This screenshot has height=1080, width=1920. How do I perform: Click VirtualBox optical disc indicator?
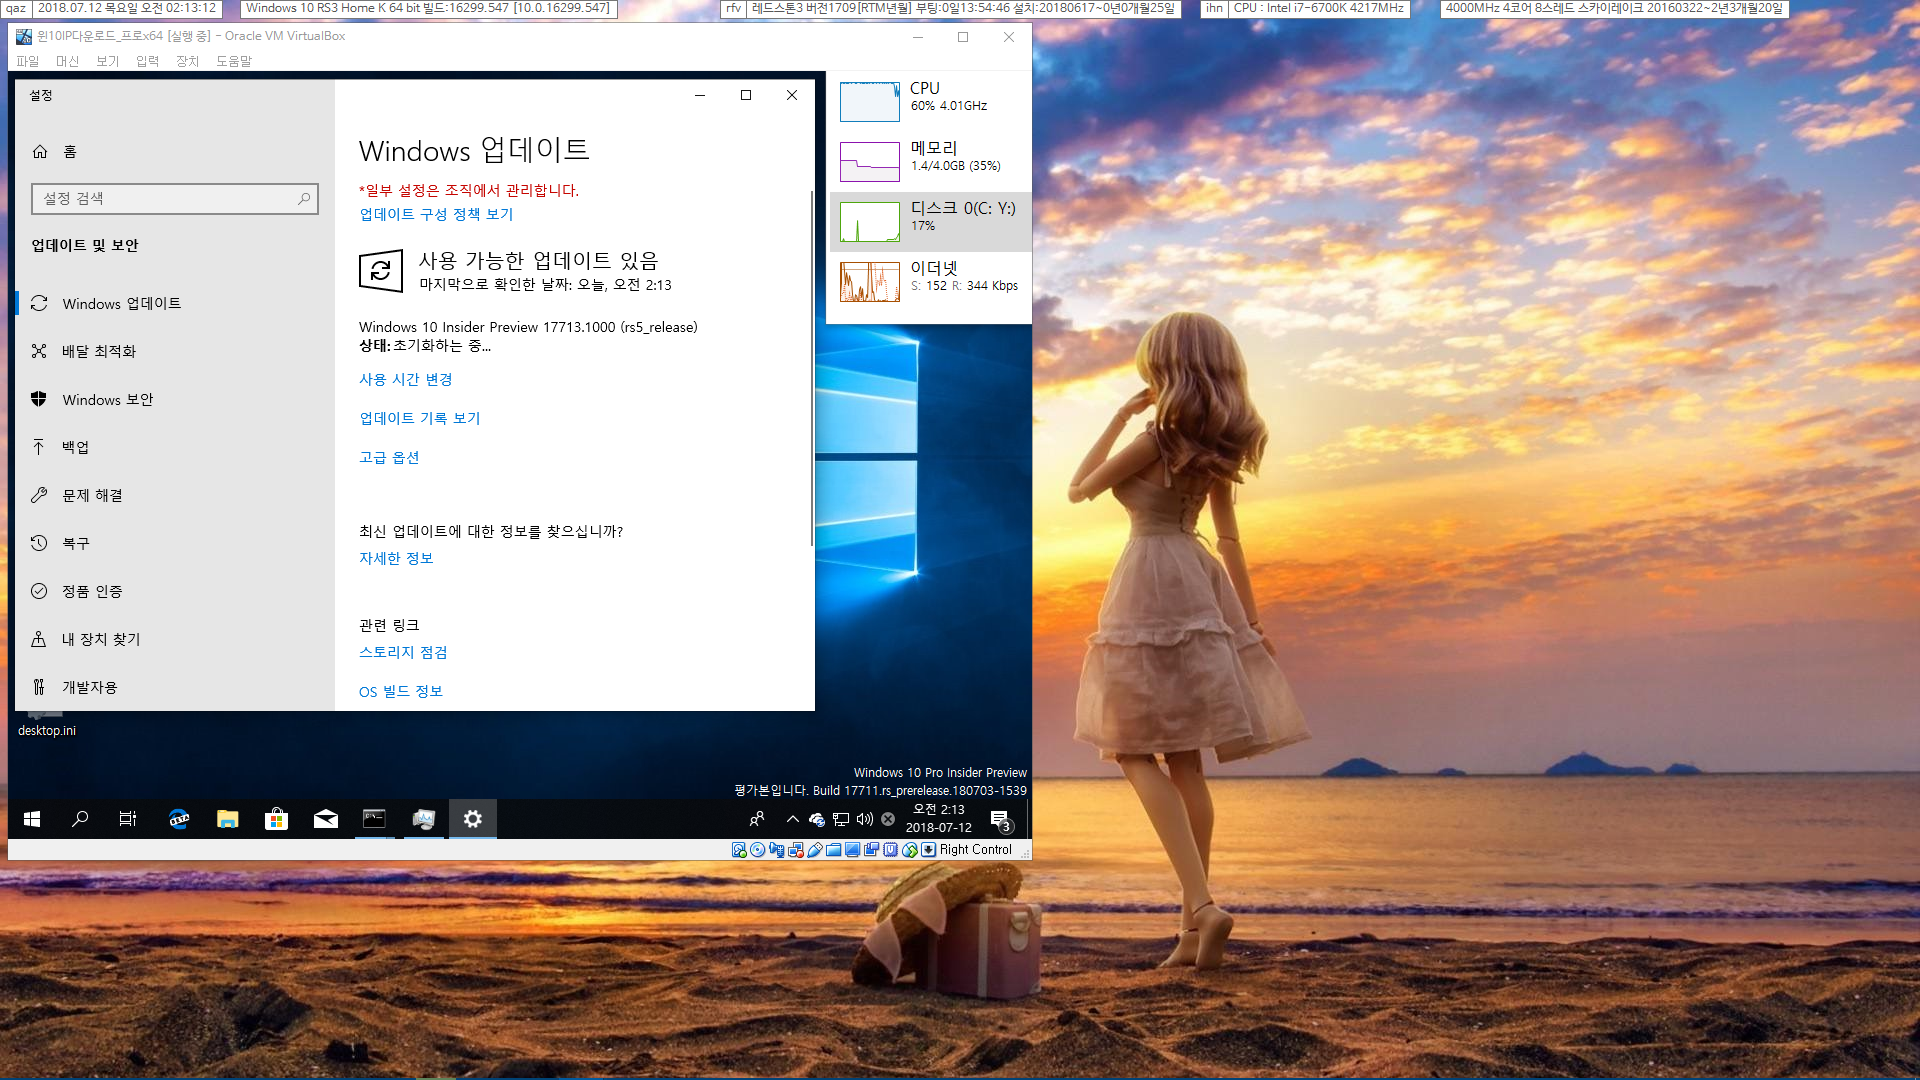click(757, 850)
